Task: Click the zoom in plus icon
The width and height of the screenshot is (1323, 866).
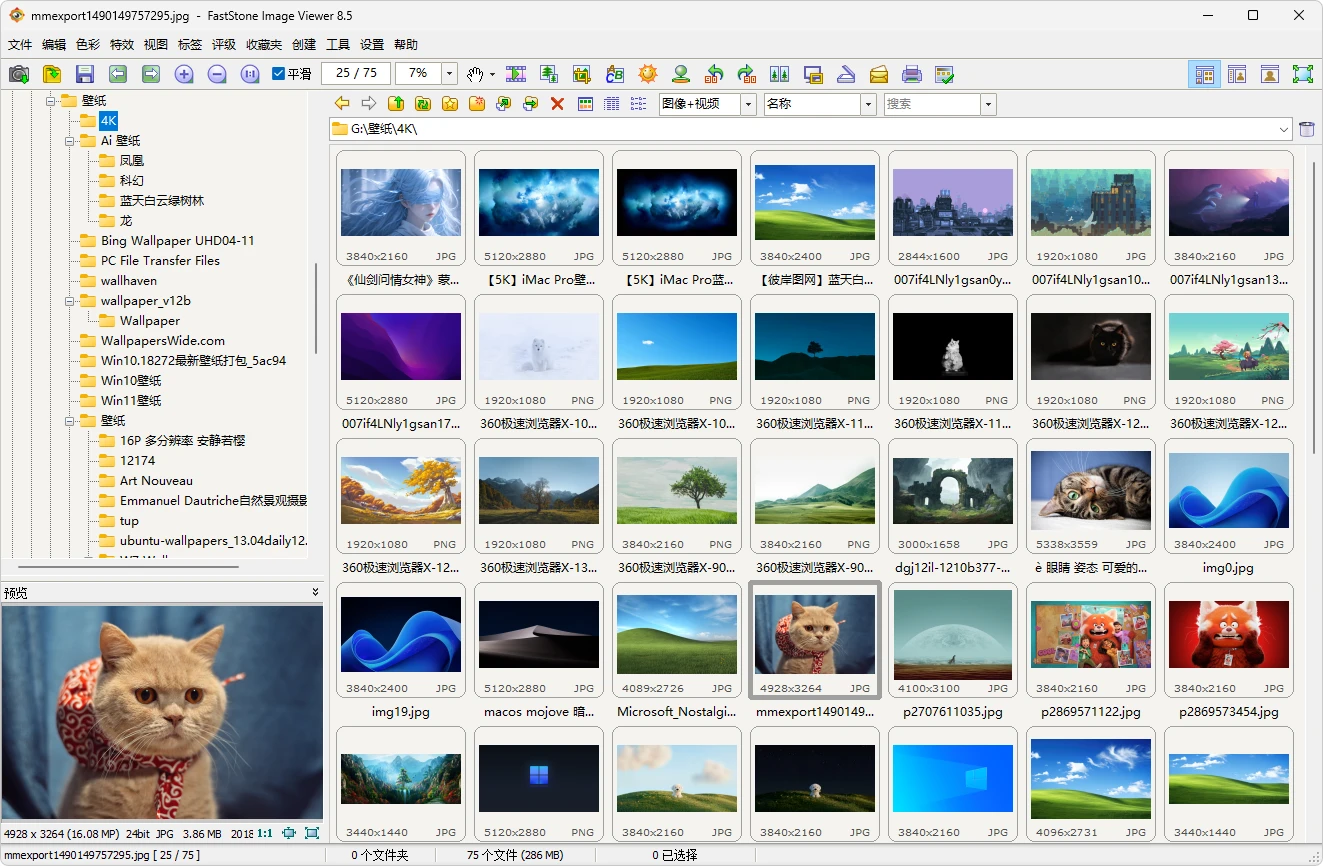Action: coord(184,74)
